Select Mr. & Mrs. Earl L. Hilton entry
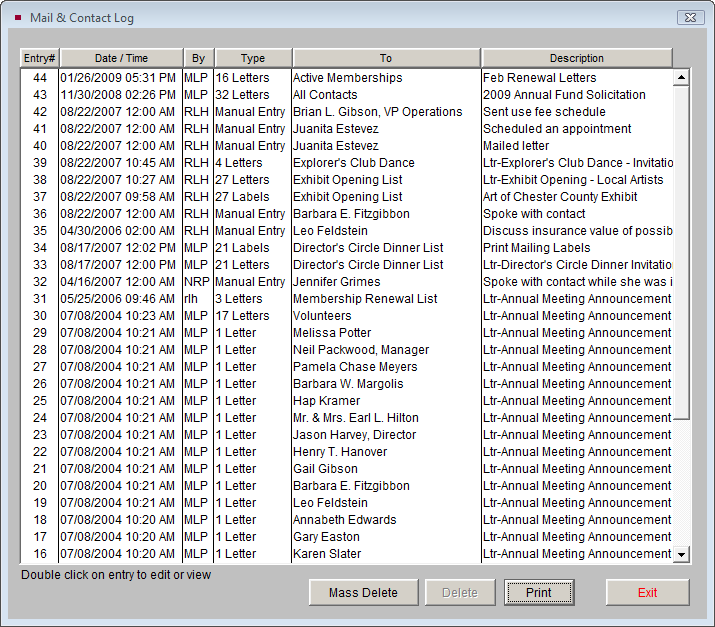Image resolution: width=715 pixels, height=627 pixels. click(x=347, y=418)
